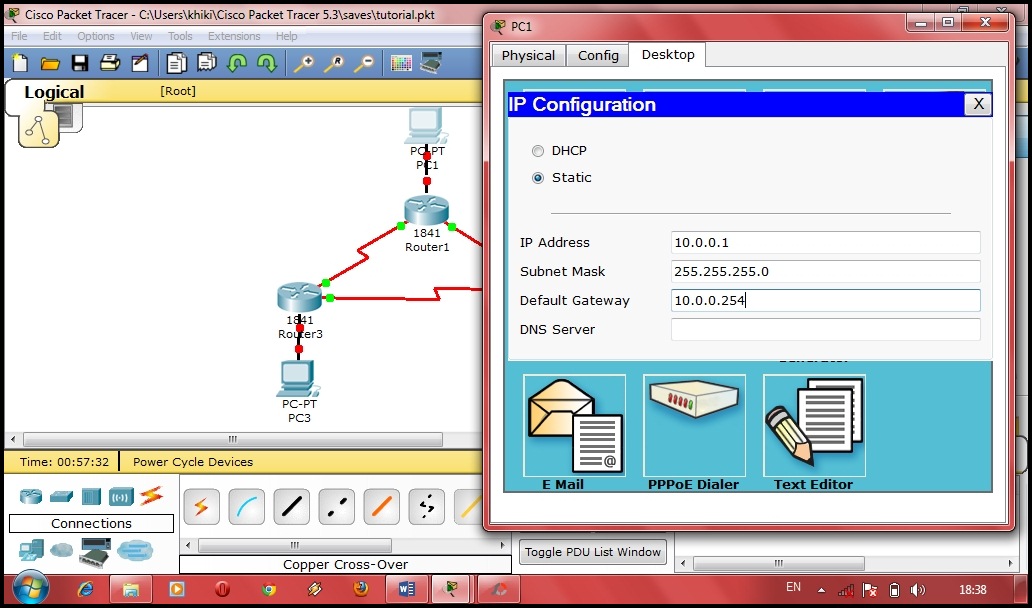Click Power Cycle Devices button
The image size is (1032, 608).
[193, 462]
